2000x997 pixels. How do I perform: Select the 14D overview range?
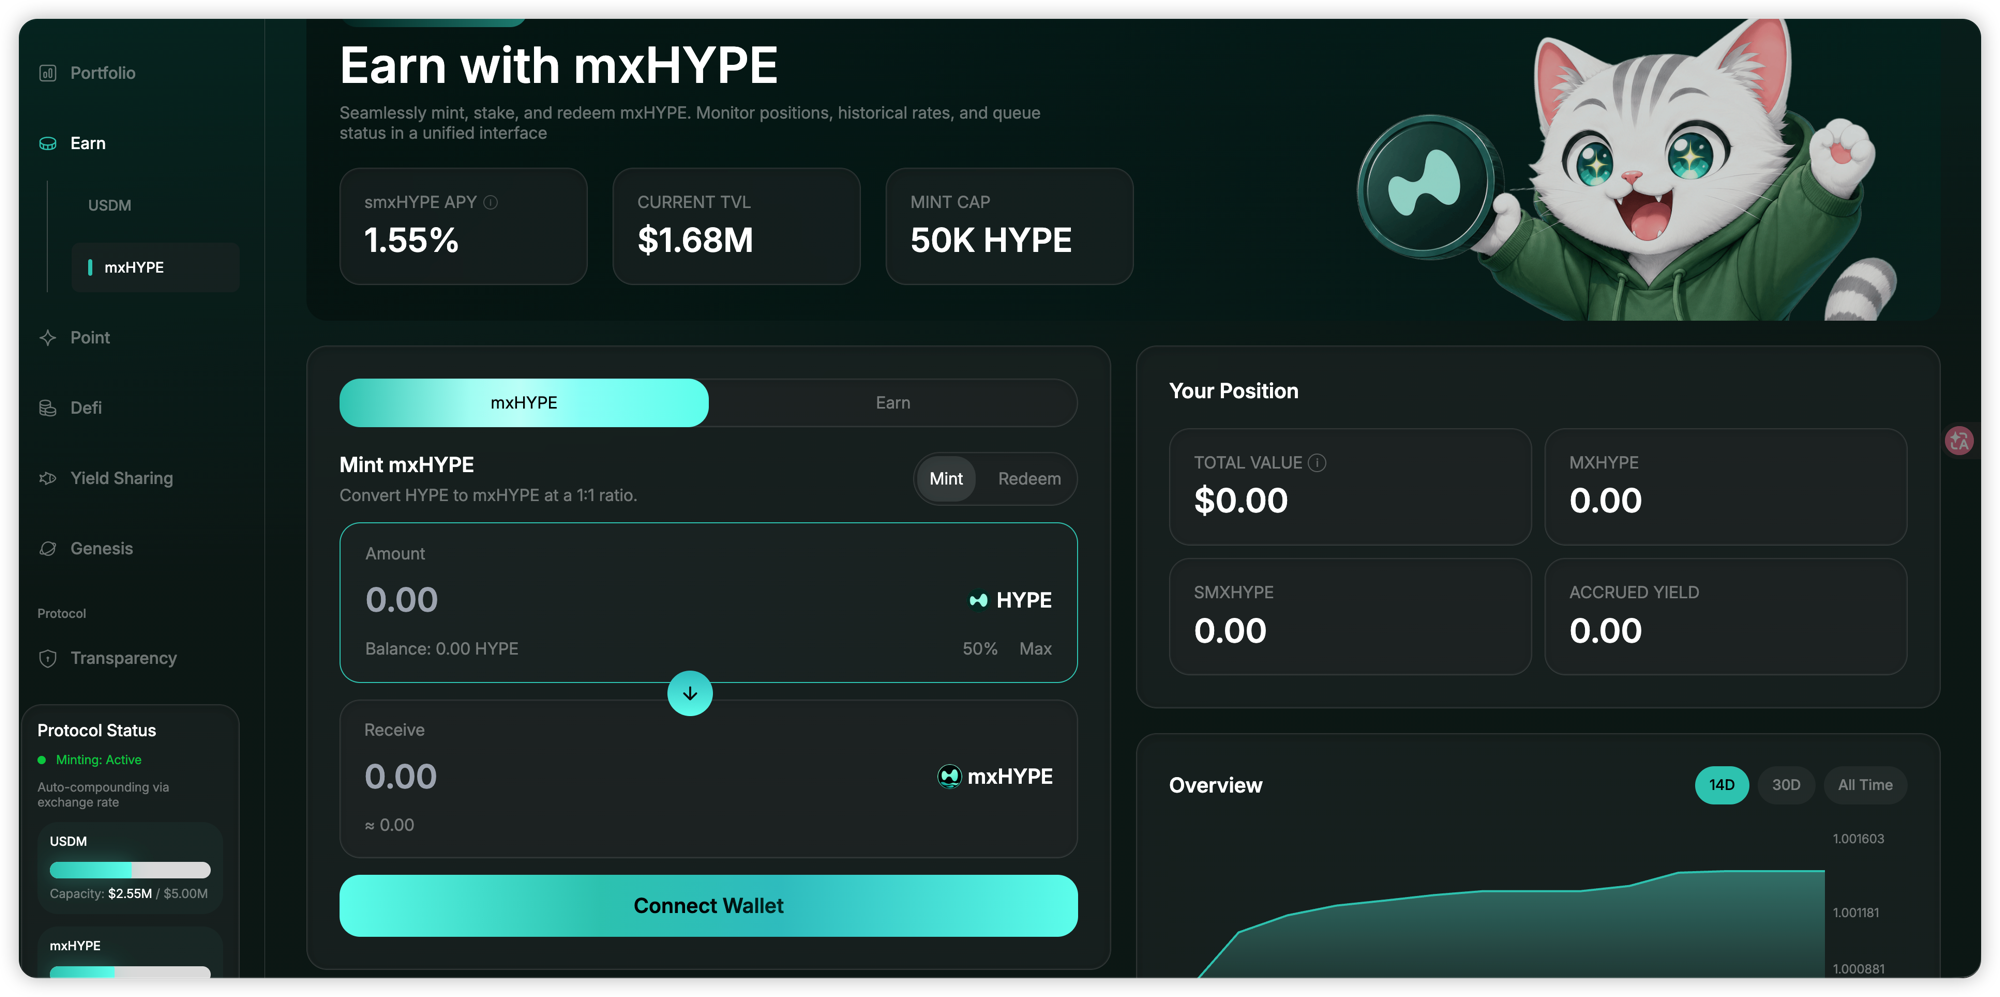pyautogui.click(x=1721, y=785)
